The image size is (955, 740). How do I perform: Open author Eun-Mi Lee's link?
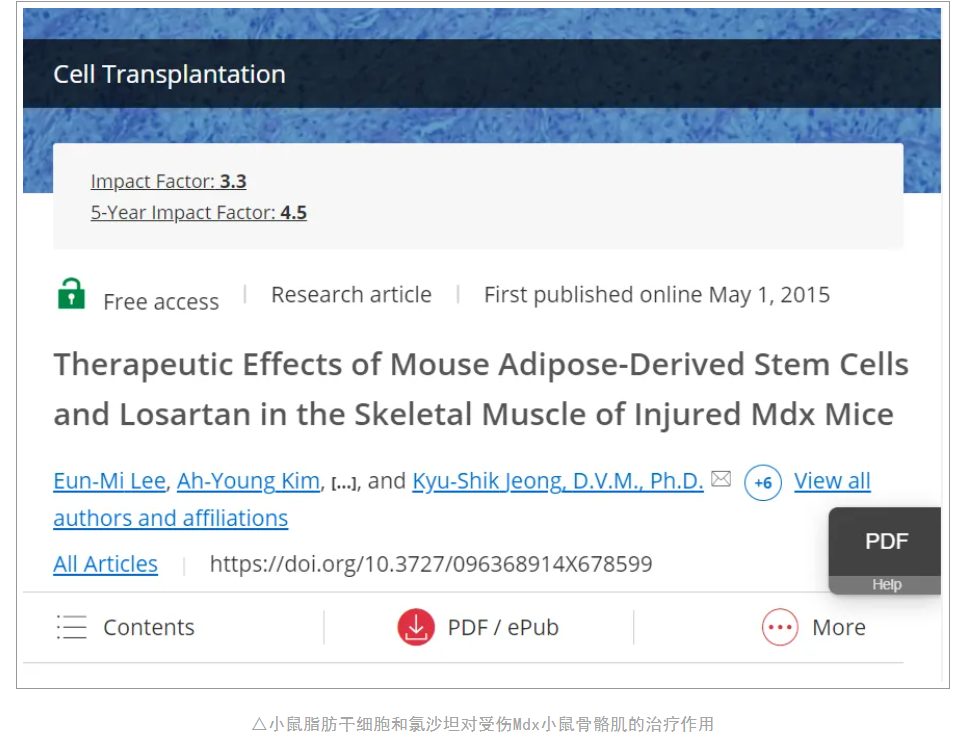tap(109, 481)
